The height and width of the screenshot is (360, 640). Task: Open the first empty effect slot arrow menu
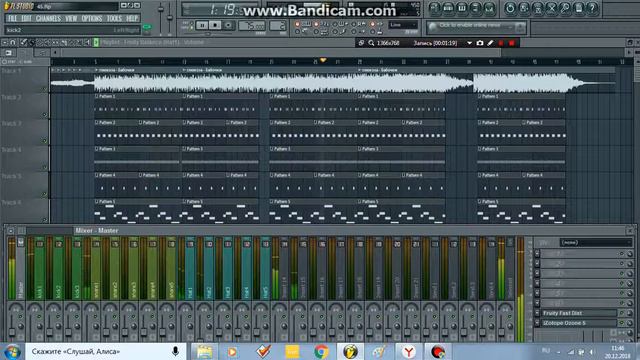(537, 254)
